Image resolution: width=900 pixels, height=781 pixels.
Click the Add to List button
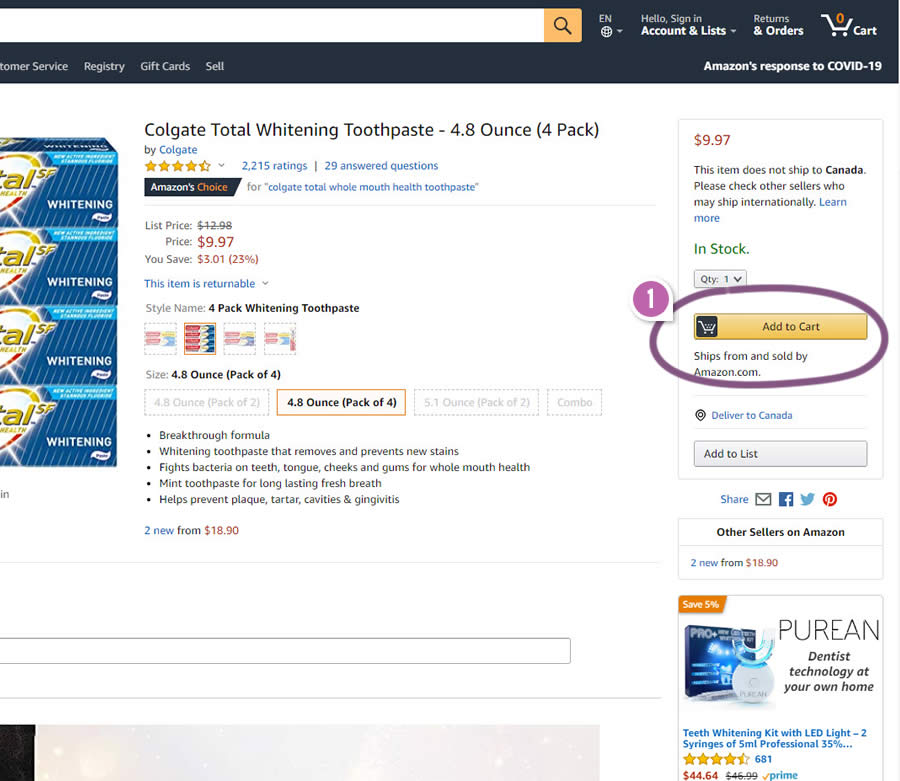click(780, 454)
